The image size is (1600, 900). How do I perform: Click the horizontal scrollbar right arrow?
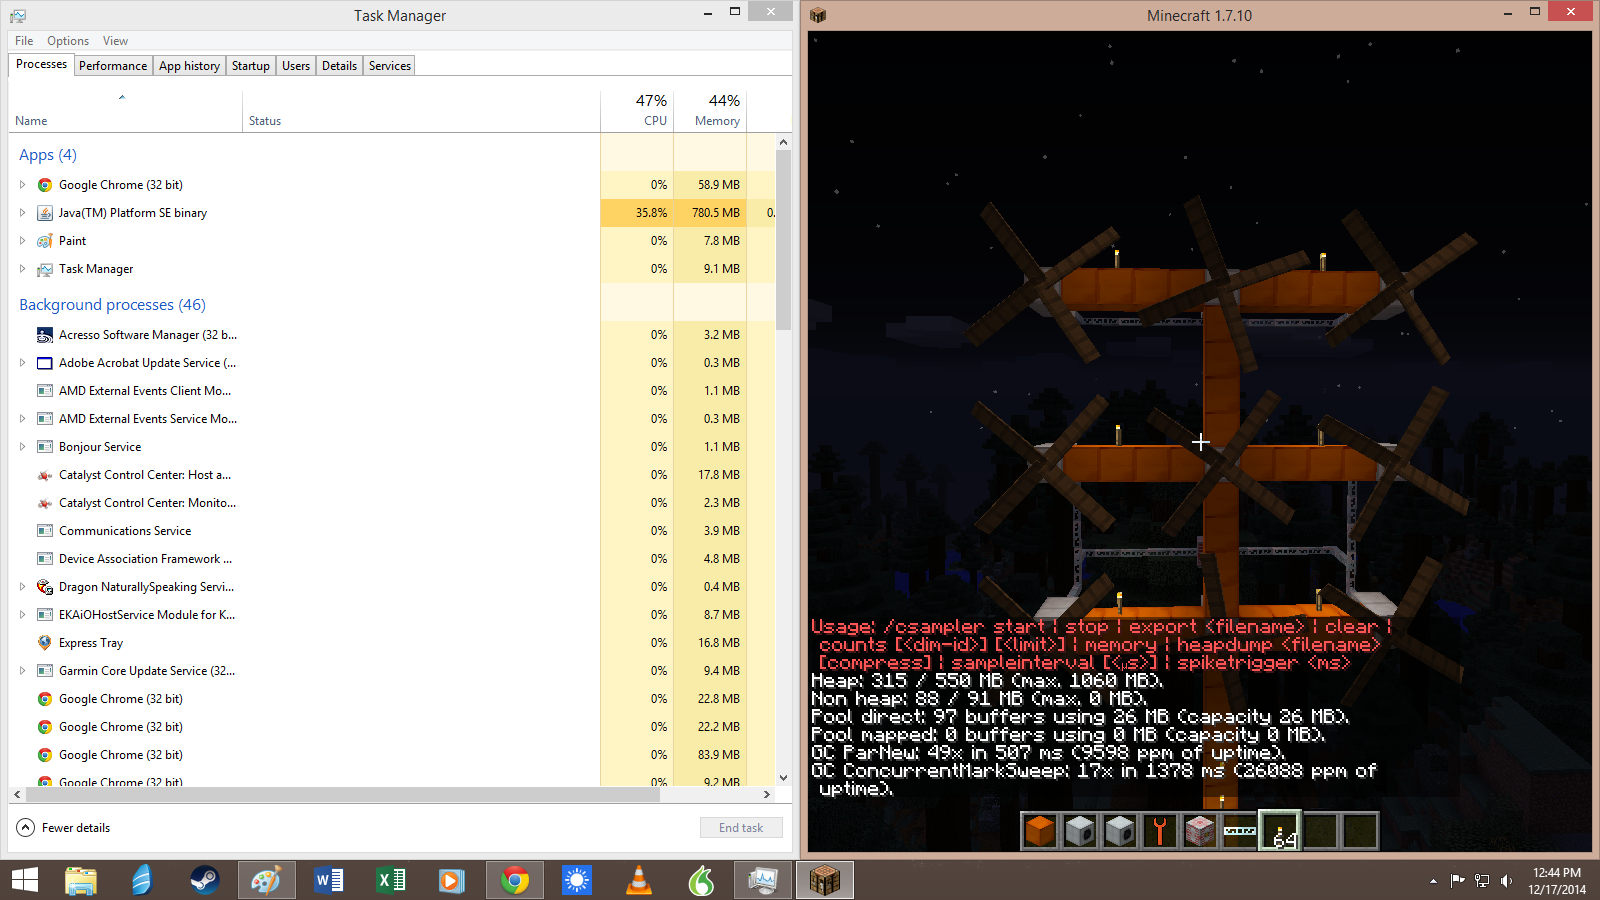pyautogui.click(x=767, y=795)
